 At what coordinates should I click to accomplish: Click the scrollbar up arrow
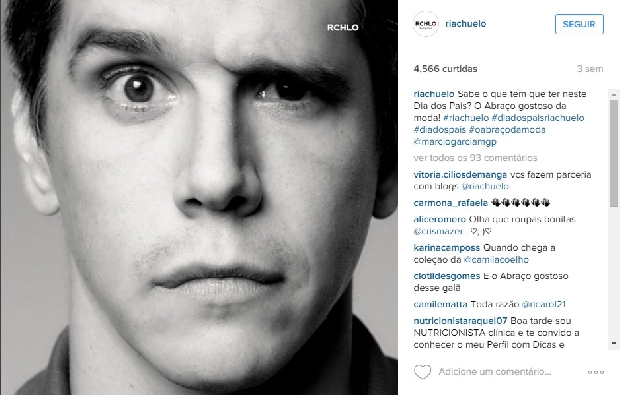coord(614,94)
